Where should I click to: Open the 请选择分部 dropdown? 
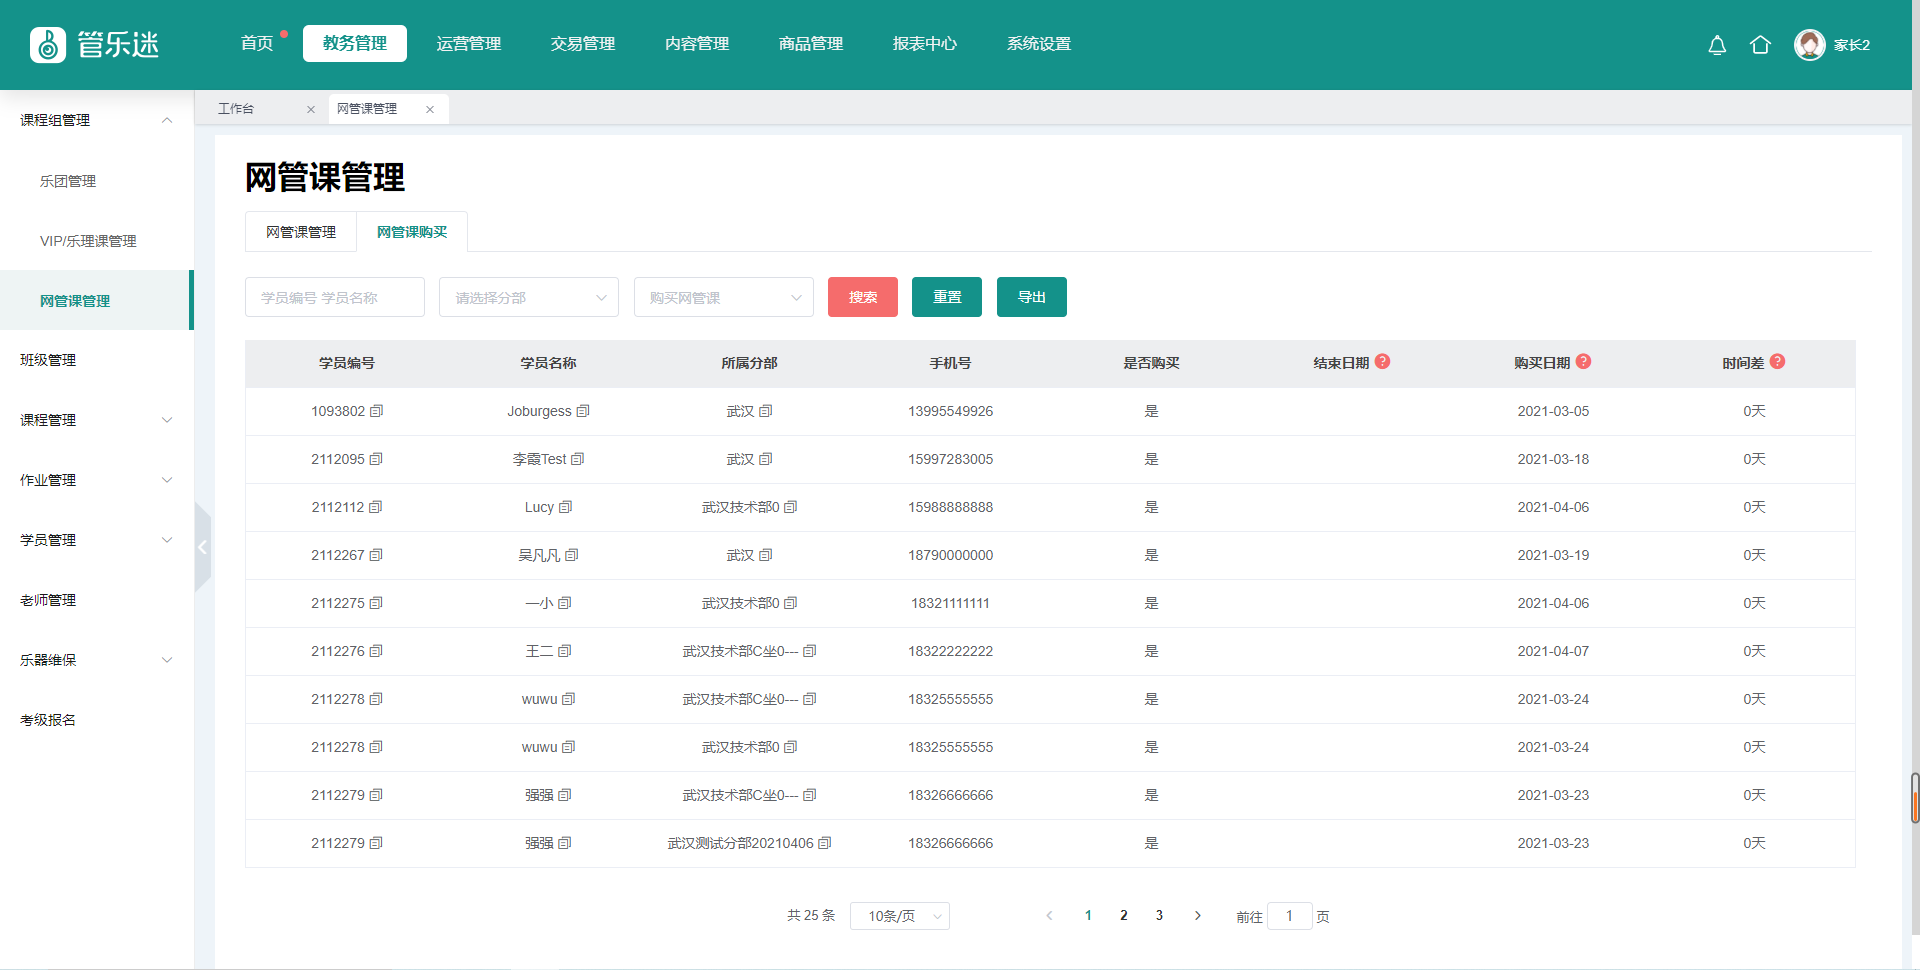point(528,297)
